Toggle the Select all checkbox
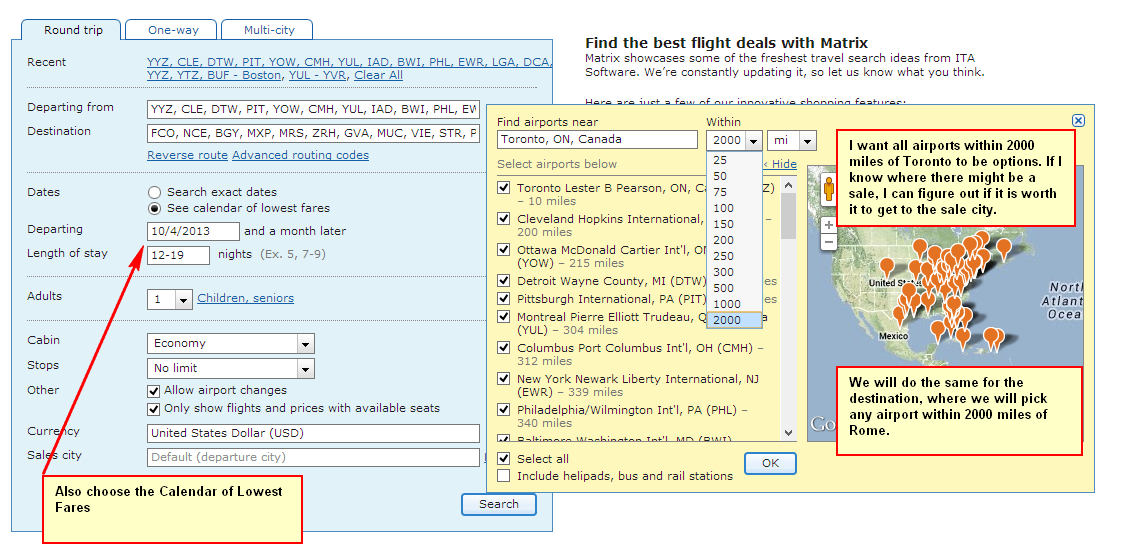The image size is (1141, 553). coord(503,459)
